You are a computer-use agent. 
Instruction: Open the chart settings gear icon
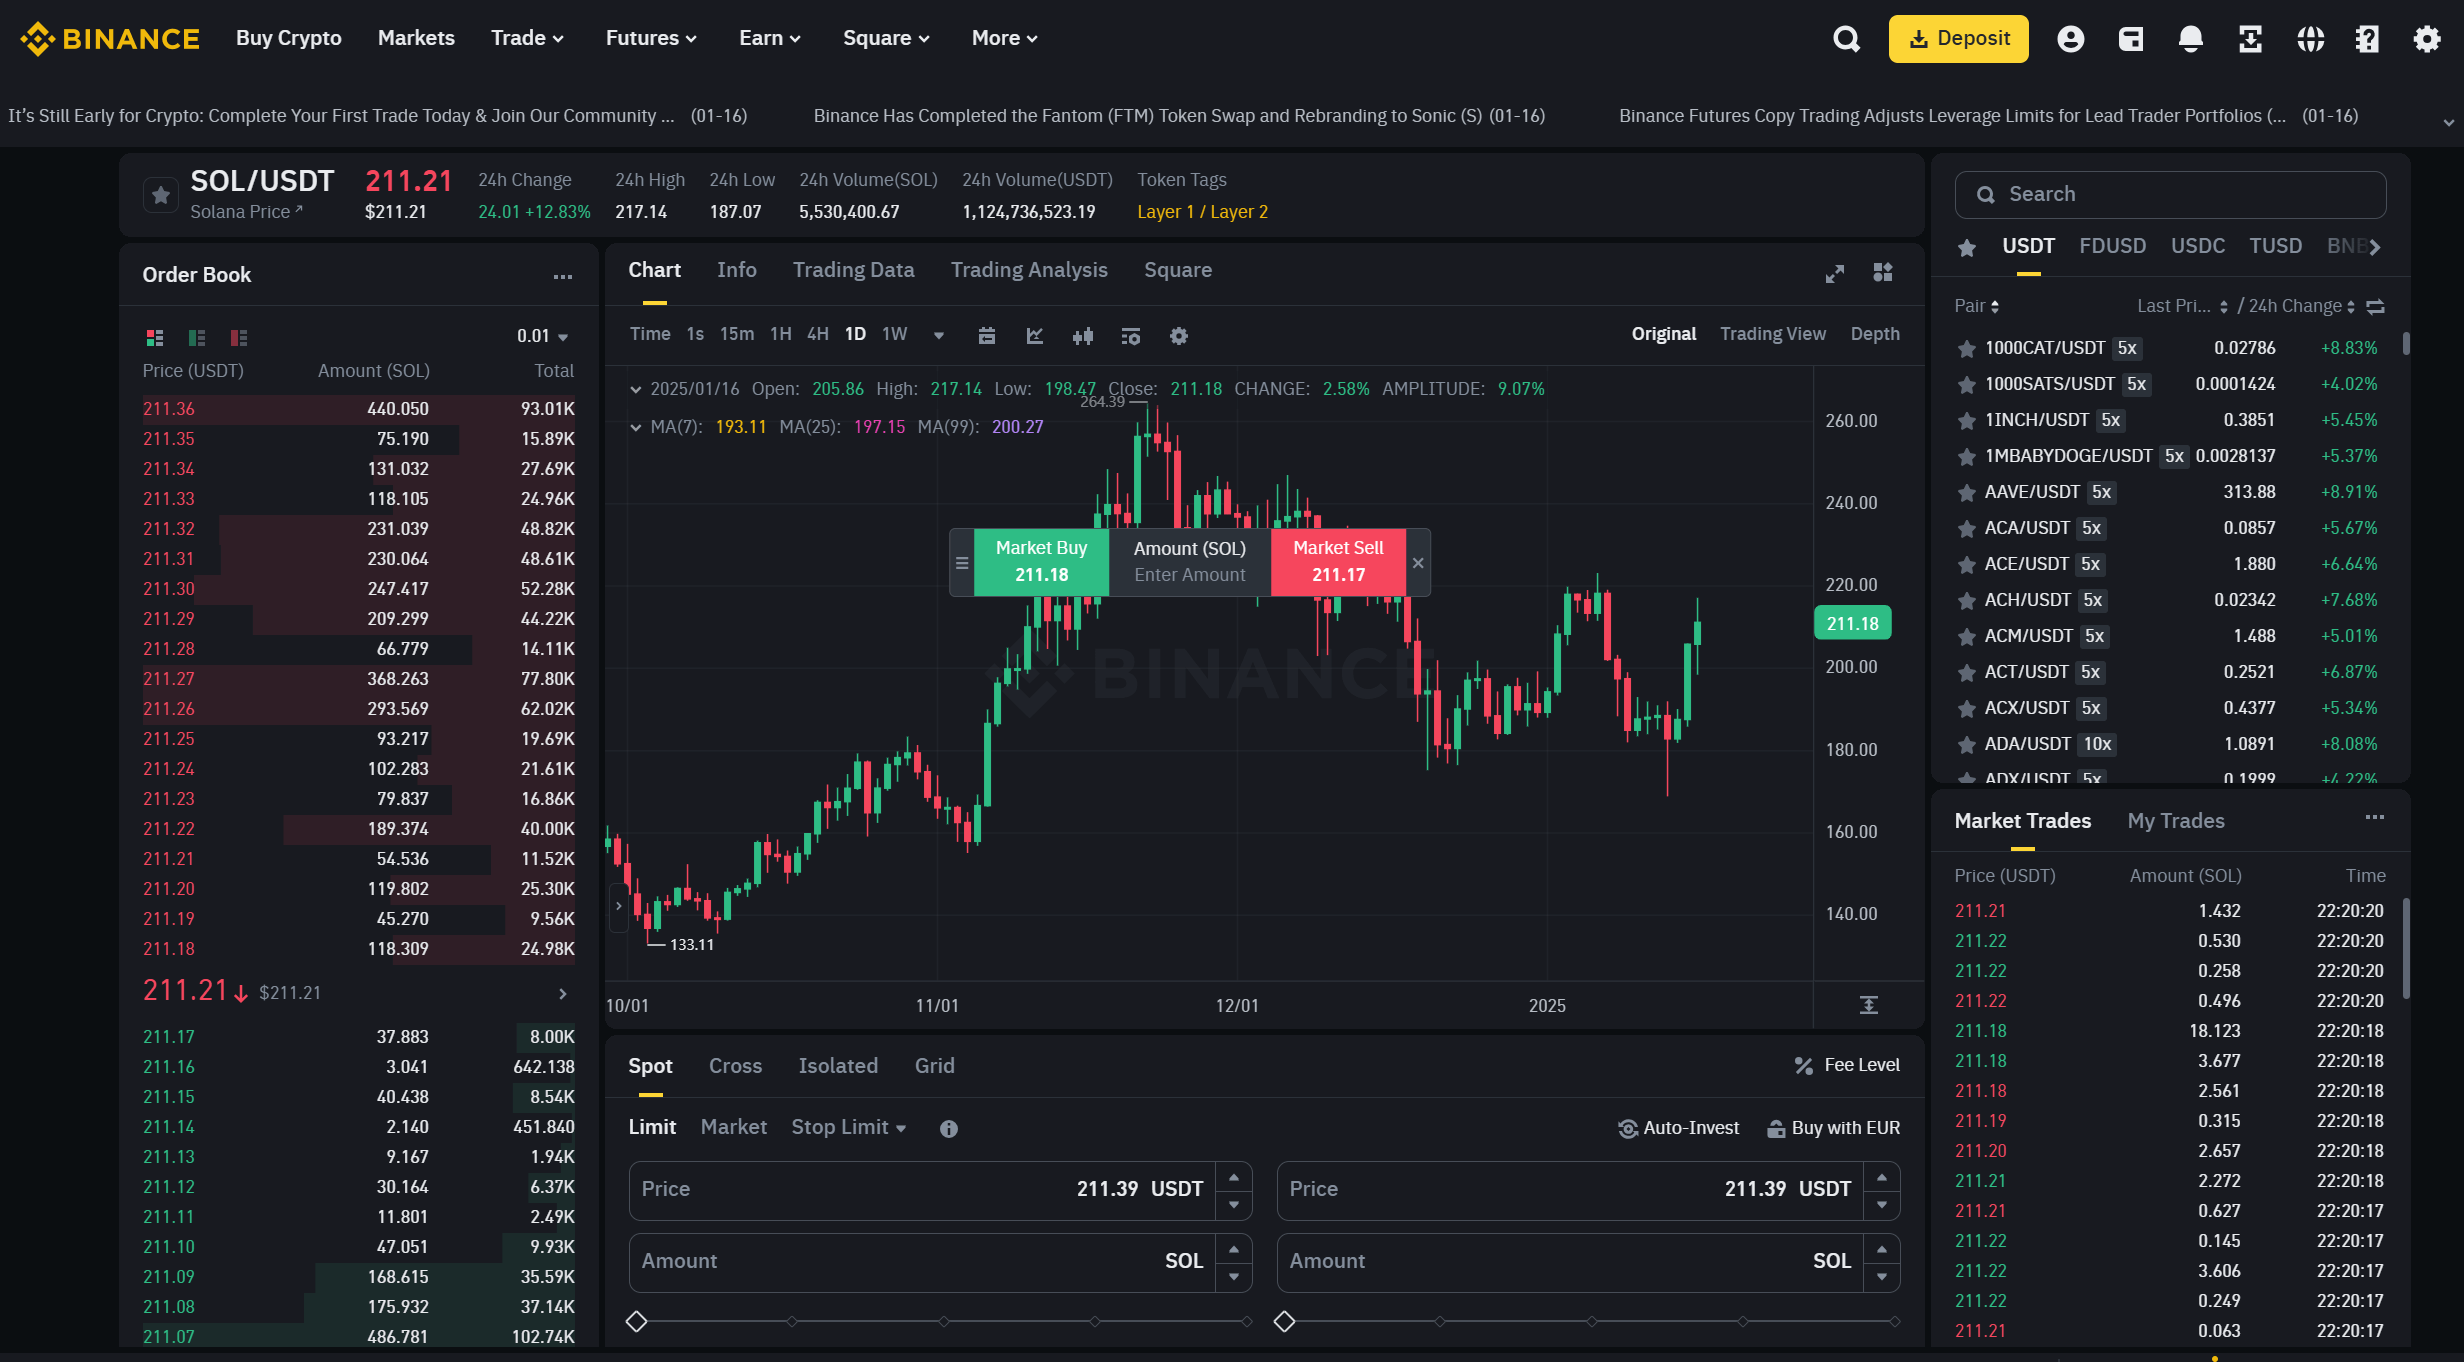(1179, 336)
